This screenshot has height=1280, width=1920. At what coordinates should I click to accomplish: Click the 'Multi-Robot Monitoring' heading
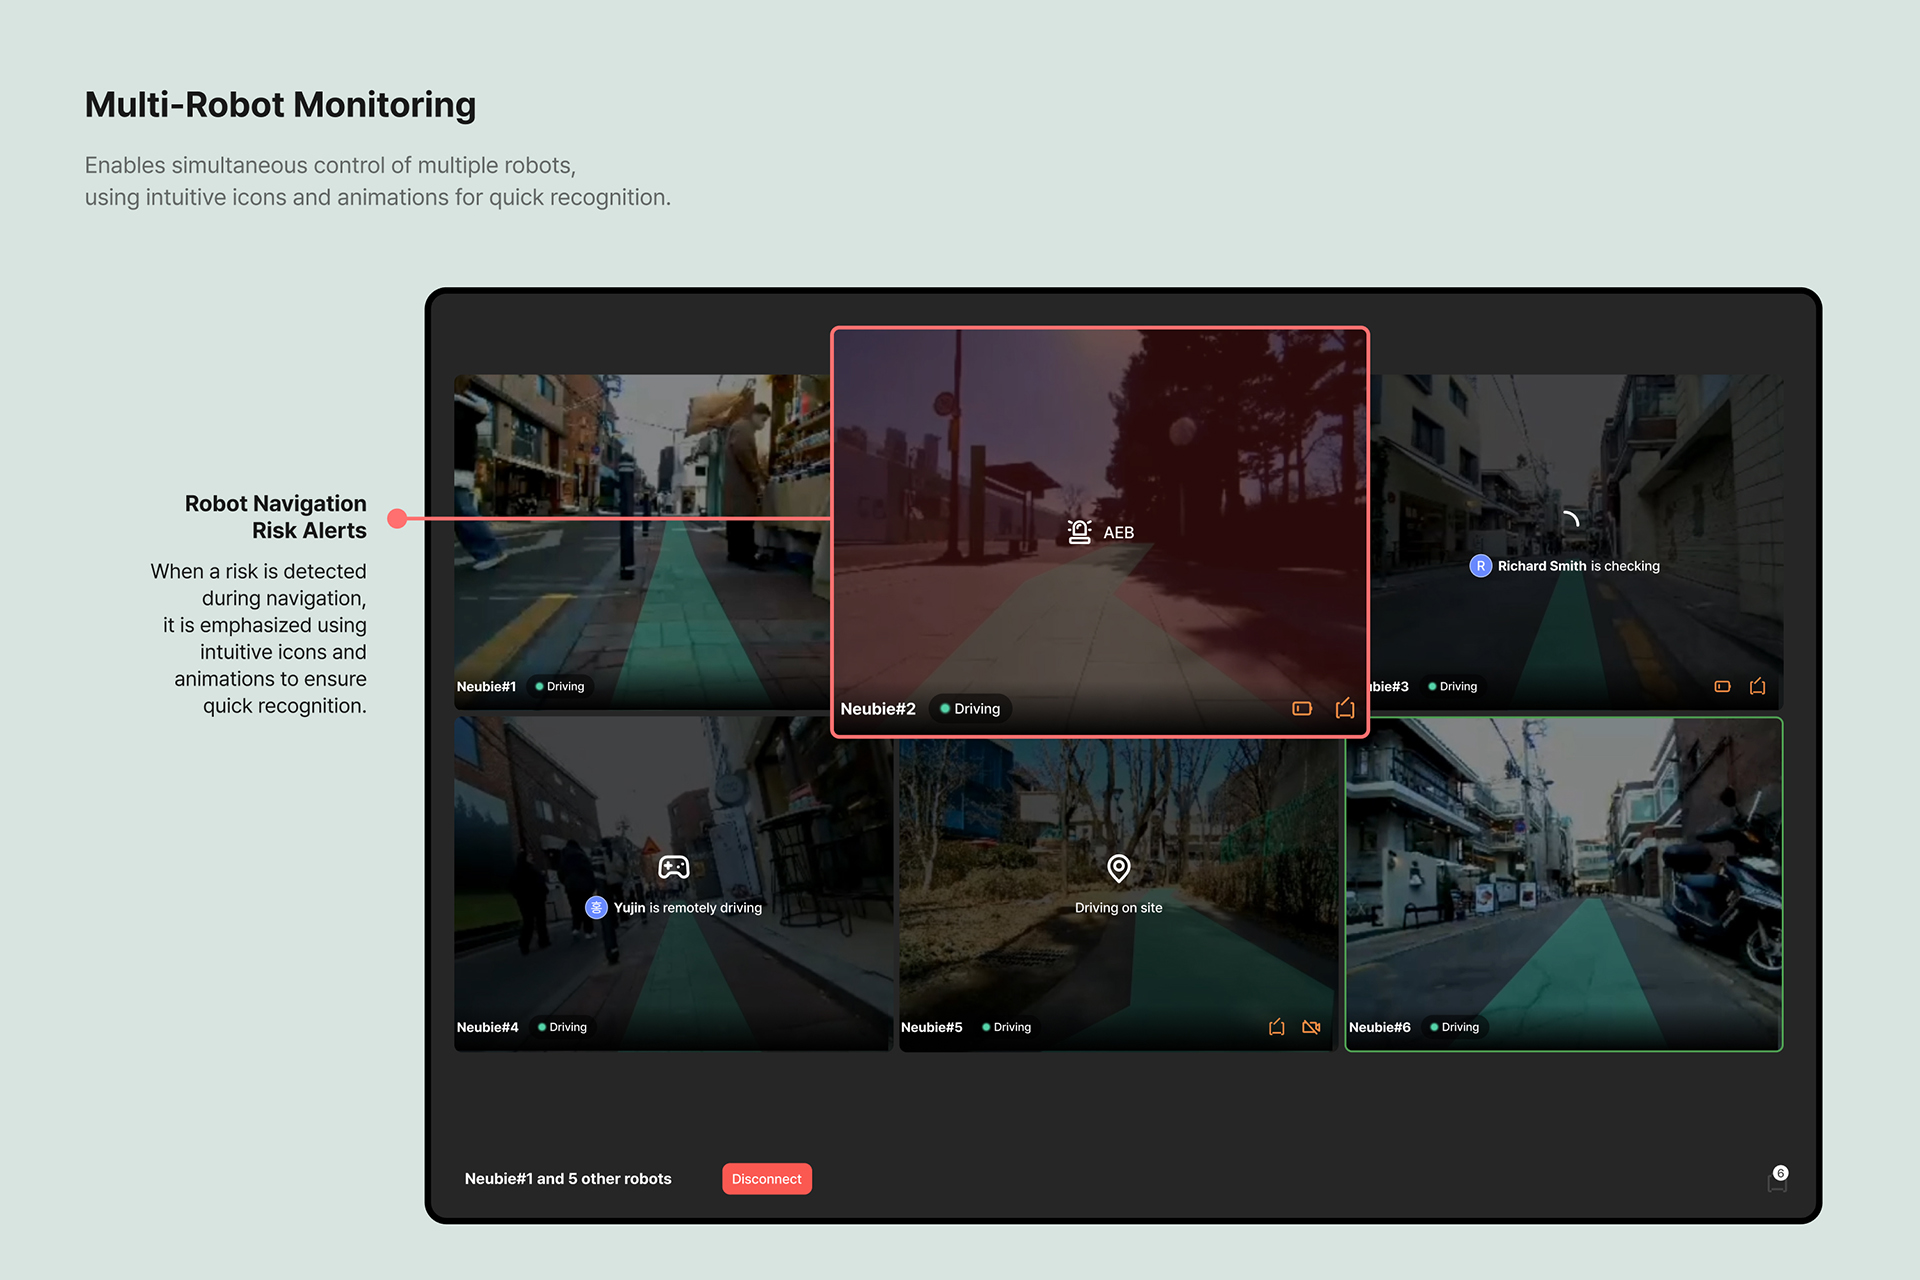click(280, 105)
